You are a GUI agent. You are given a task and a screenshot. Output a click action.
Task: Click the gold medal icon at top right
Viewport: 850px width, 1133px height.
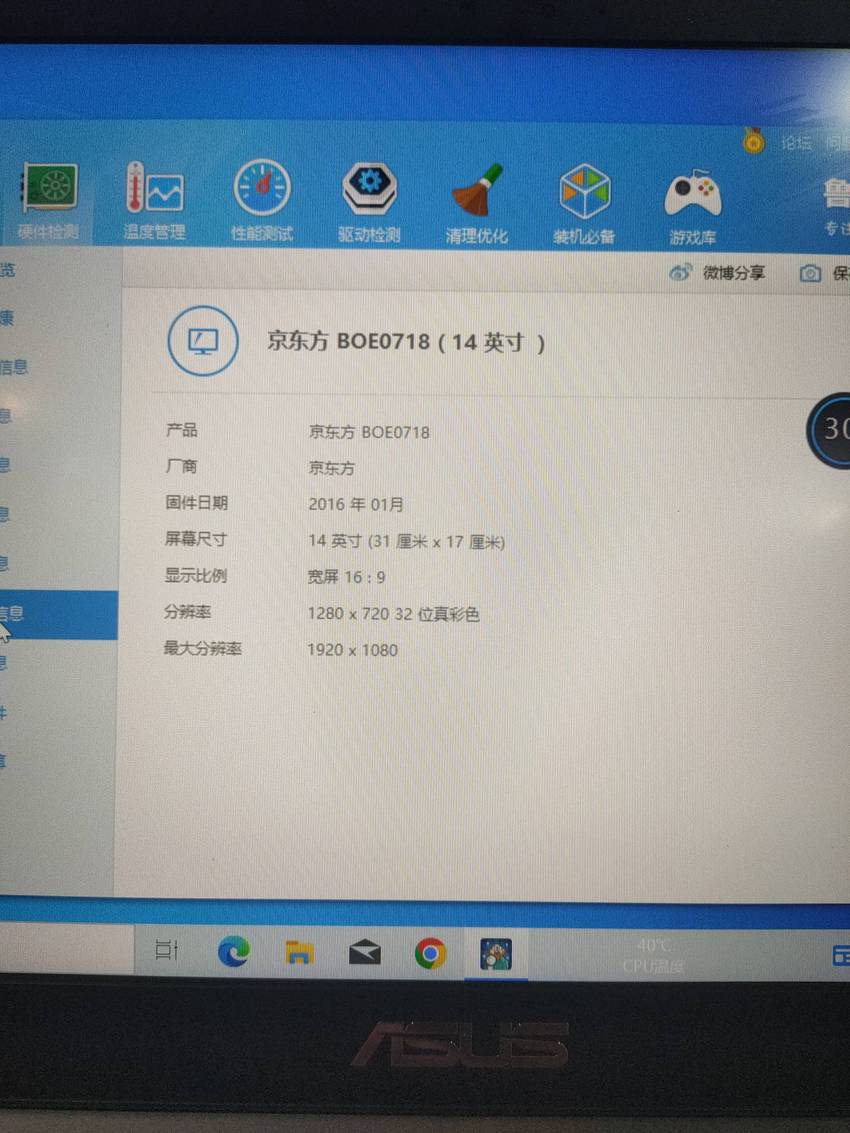coord(753,141)
